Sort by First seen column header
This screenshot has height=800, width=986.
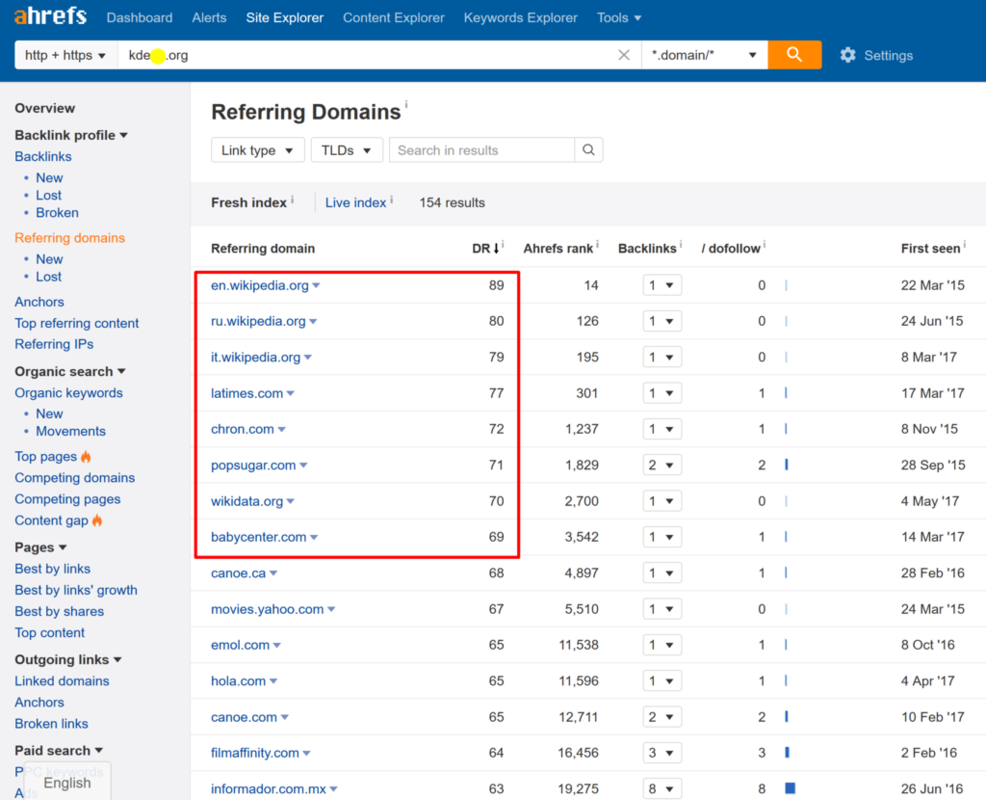click(x=931, y=248)
